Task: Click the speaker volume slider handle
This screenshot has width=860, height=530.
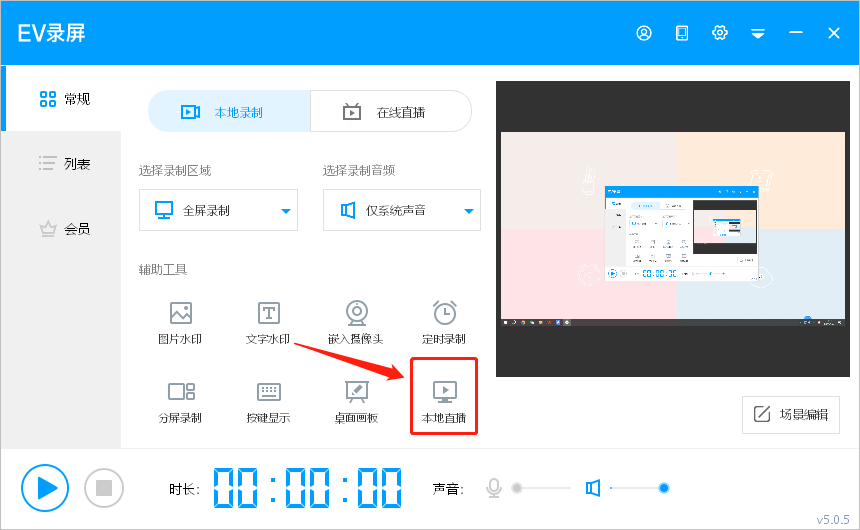Action: point(663,488)
